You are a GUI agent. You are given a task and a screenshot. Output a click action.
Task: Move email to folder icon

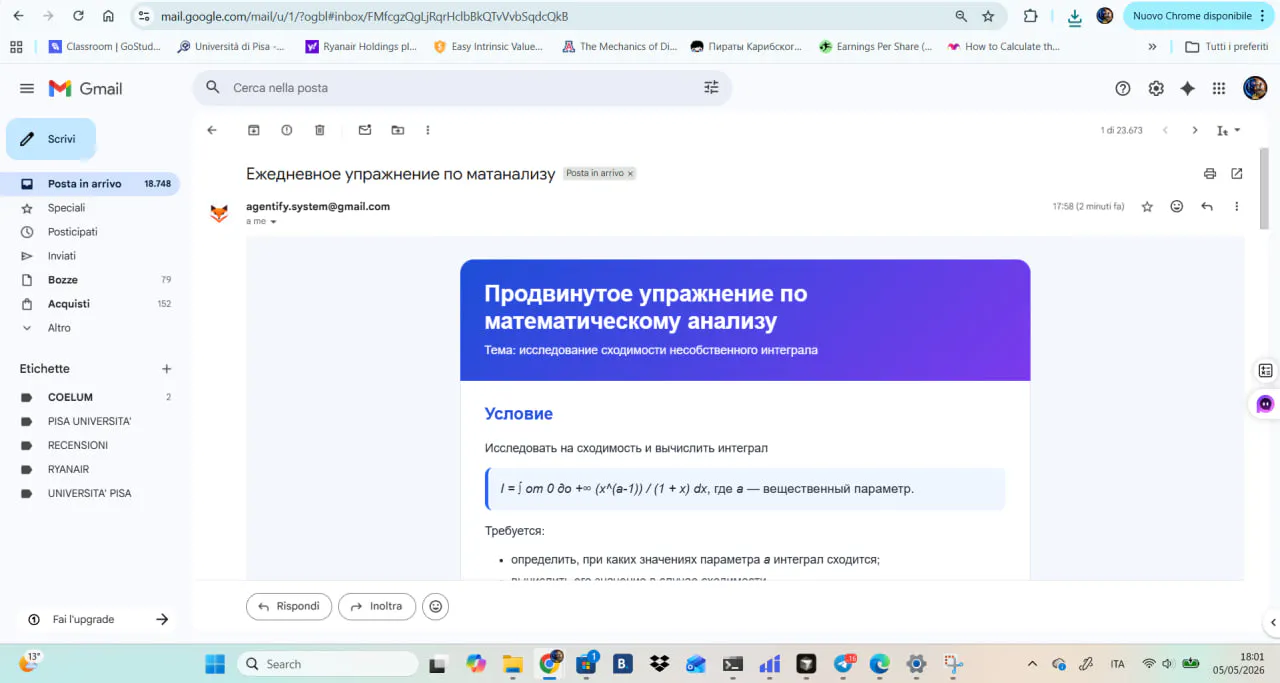pyautogui.click(x=398, y=130)
